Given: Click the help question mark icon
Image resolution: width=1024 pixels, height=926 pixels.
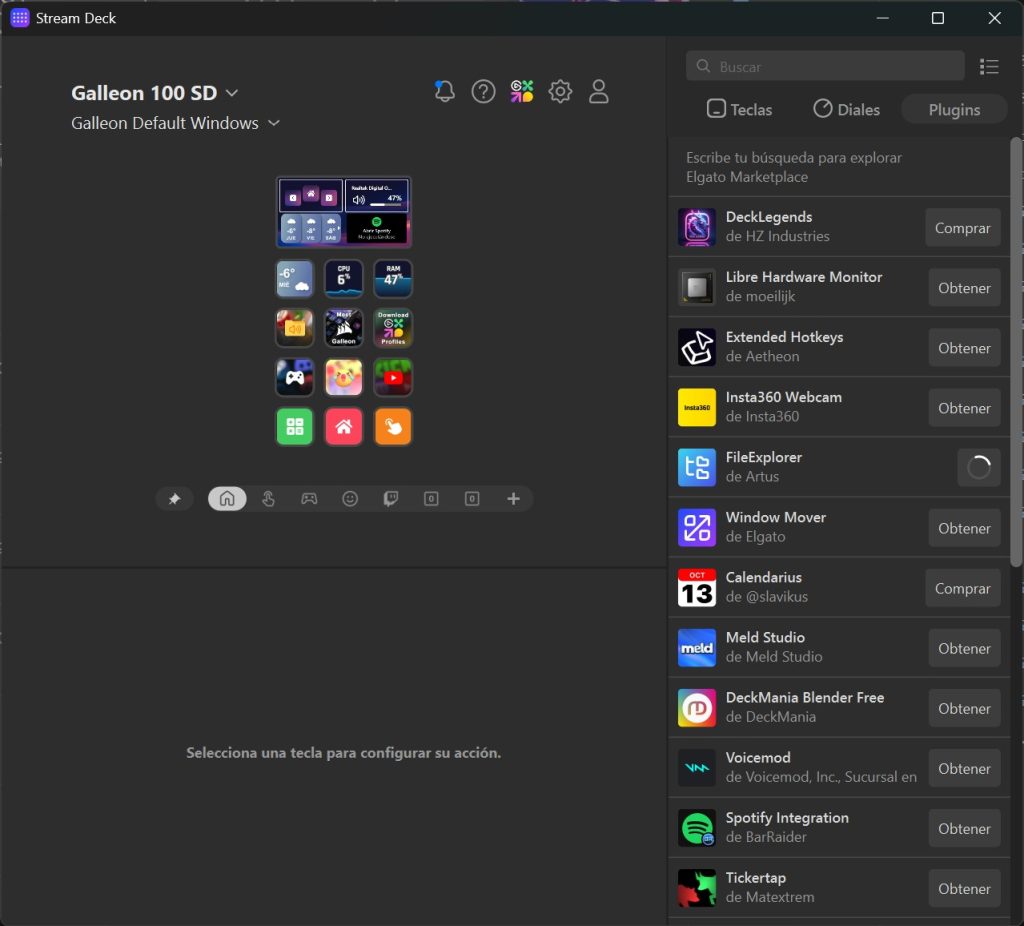Looking at the screenshot, I should (x=483, y=92).
